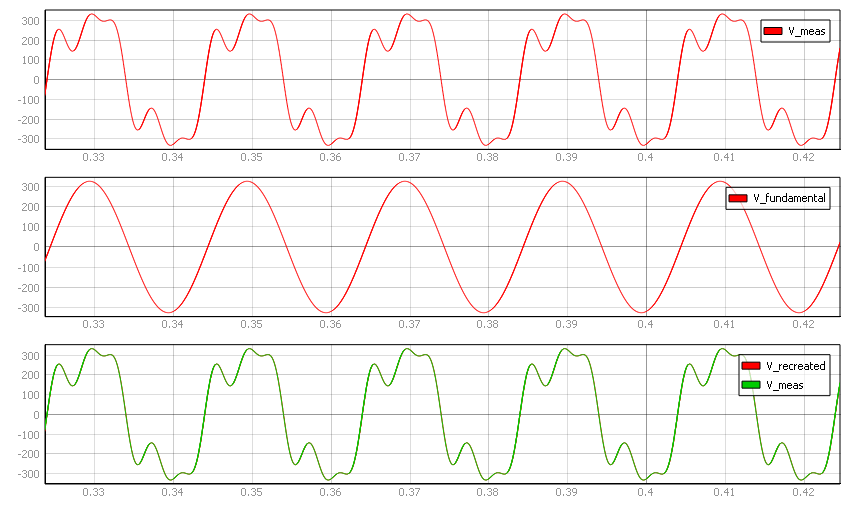Viewport: 850px width, 514px height.
Task: Click the red V_fundamental legend swatch
Action: (738, 198)
